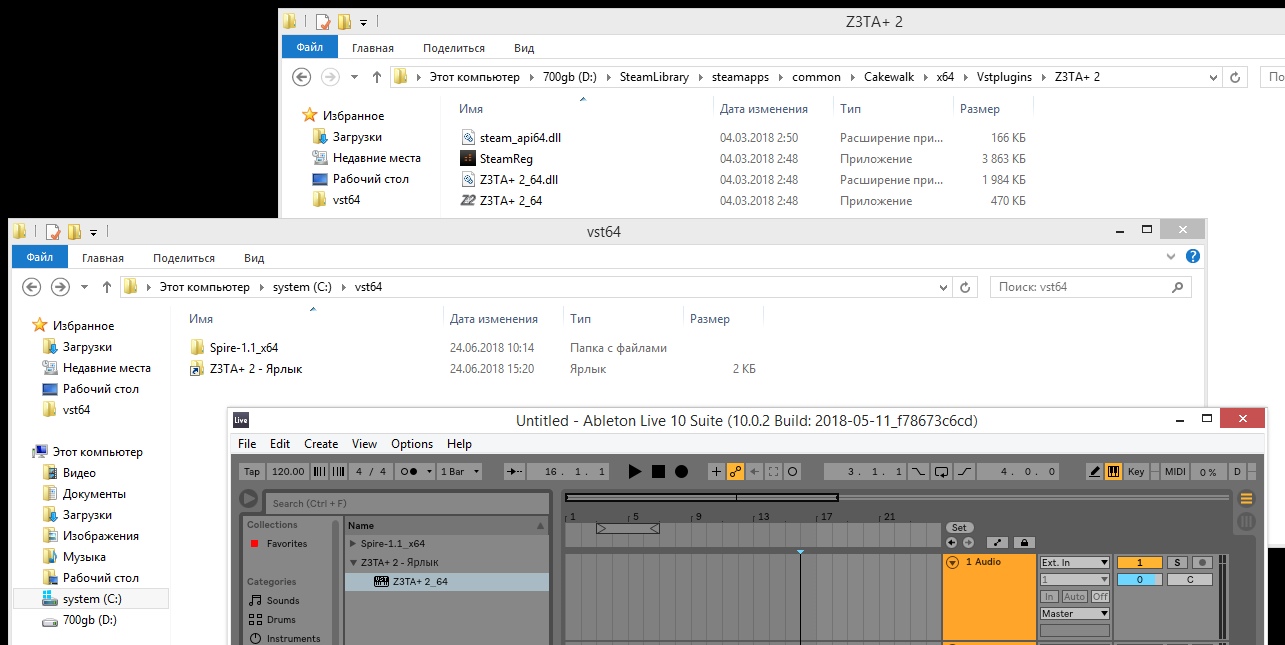Collapse the Z3TA+ 2 - Ярлык browser folder
The width and height of the screenshot is (1285, 645).
[352, 563]
